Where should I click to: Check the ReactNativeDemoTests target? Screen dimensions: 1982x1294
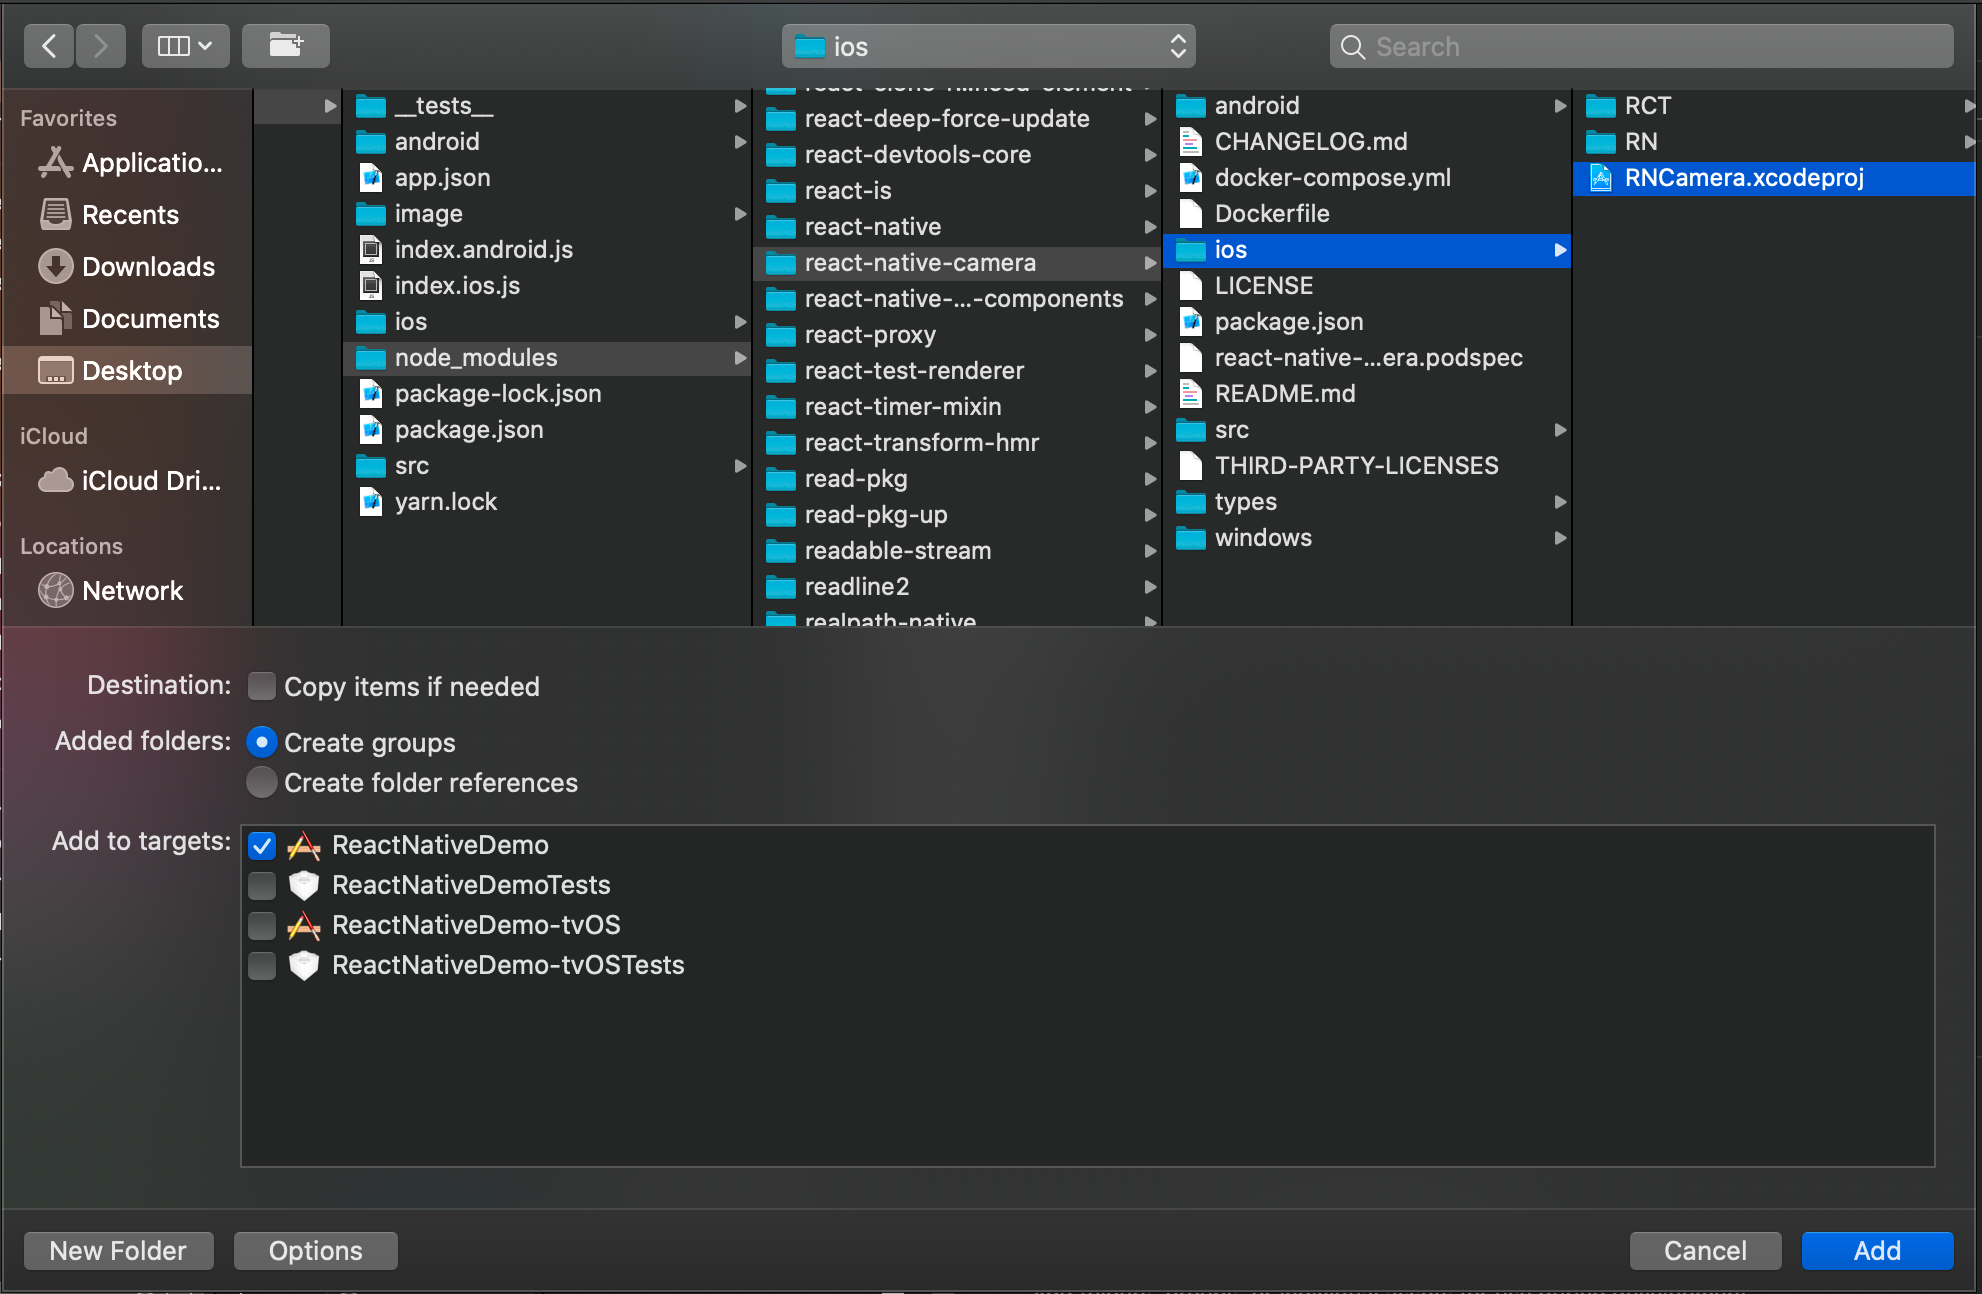262,885
